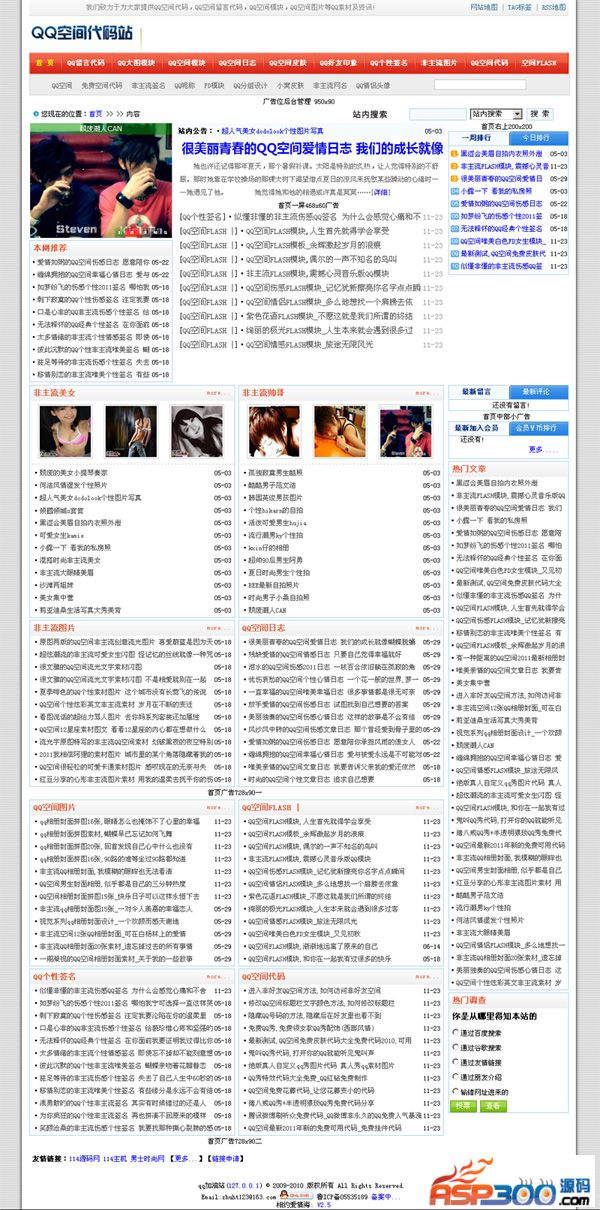The height and width of the screenshot is (1210, 600).
Task: Click the QQ空间代码站 site logo
Action: tap(84, 35)
